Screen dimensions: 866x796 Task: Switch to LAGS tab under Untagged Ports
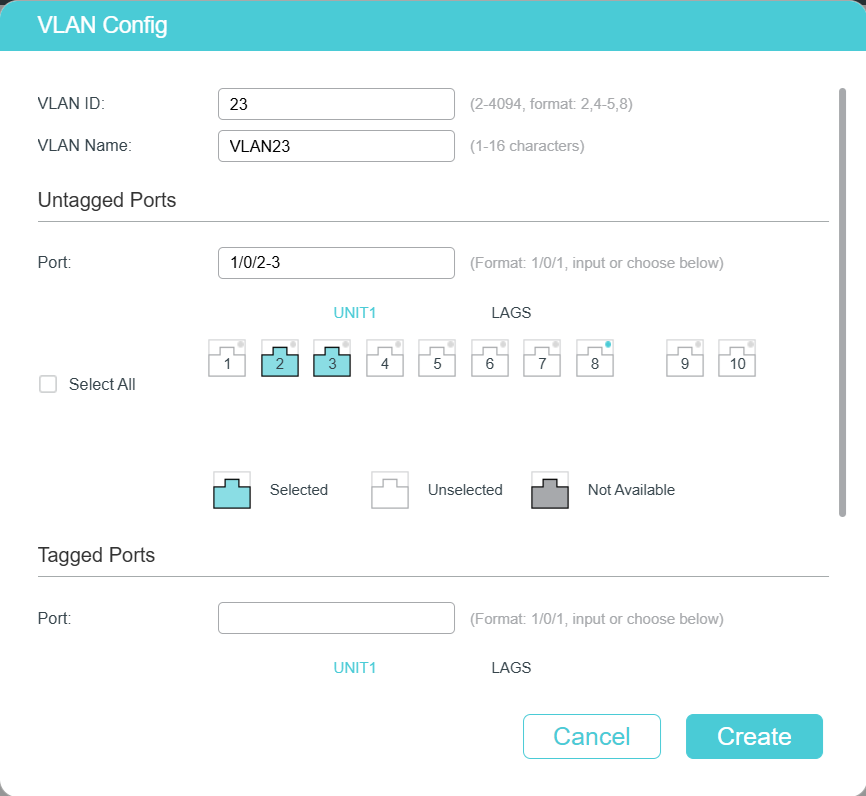[511, 313]
